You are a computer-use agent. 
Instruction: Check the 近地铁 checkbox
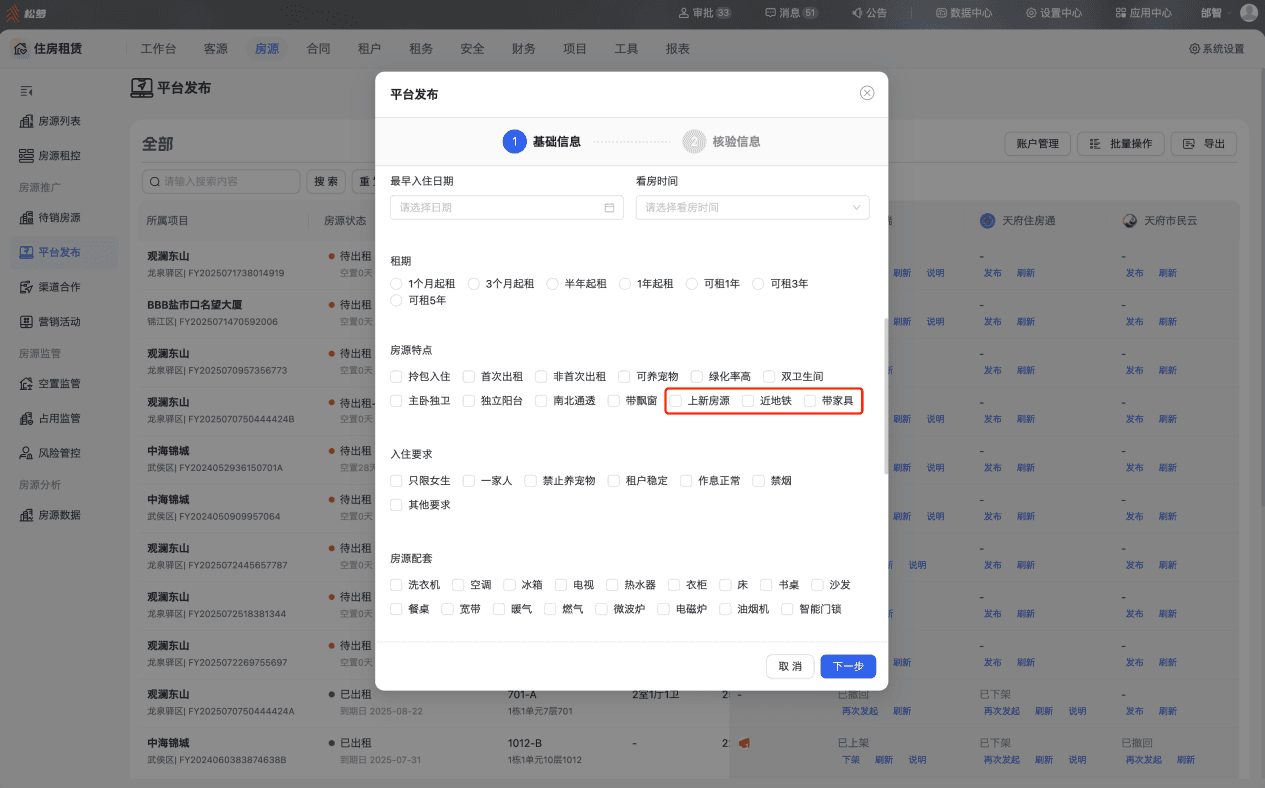748,401
